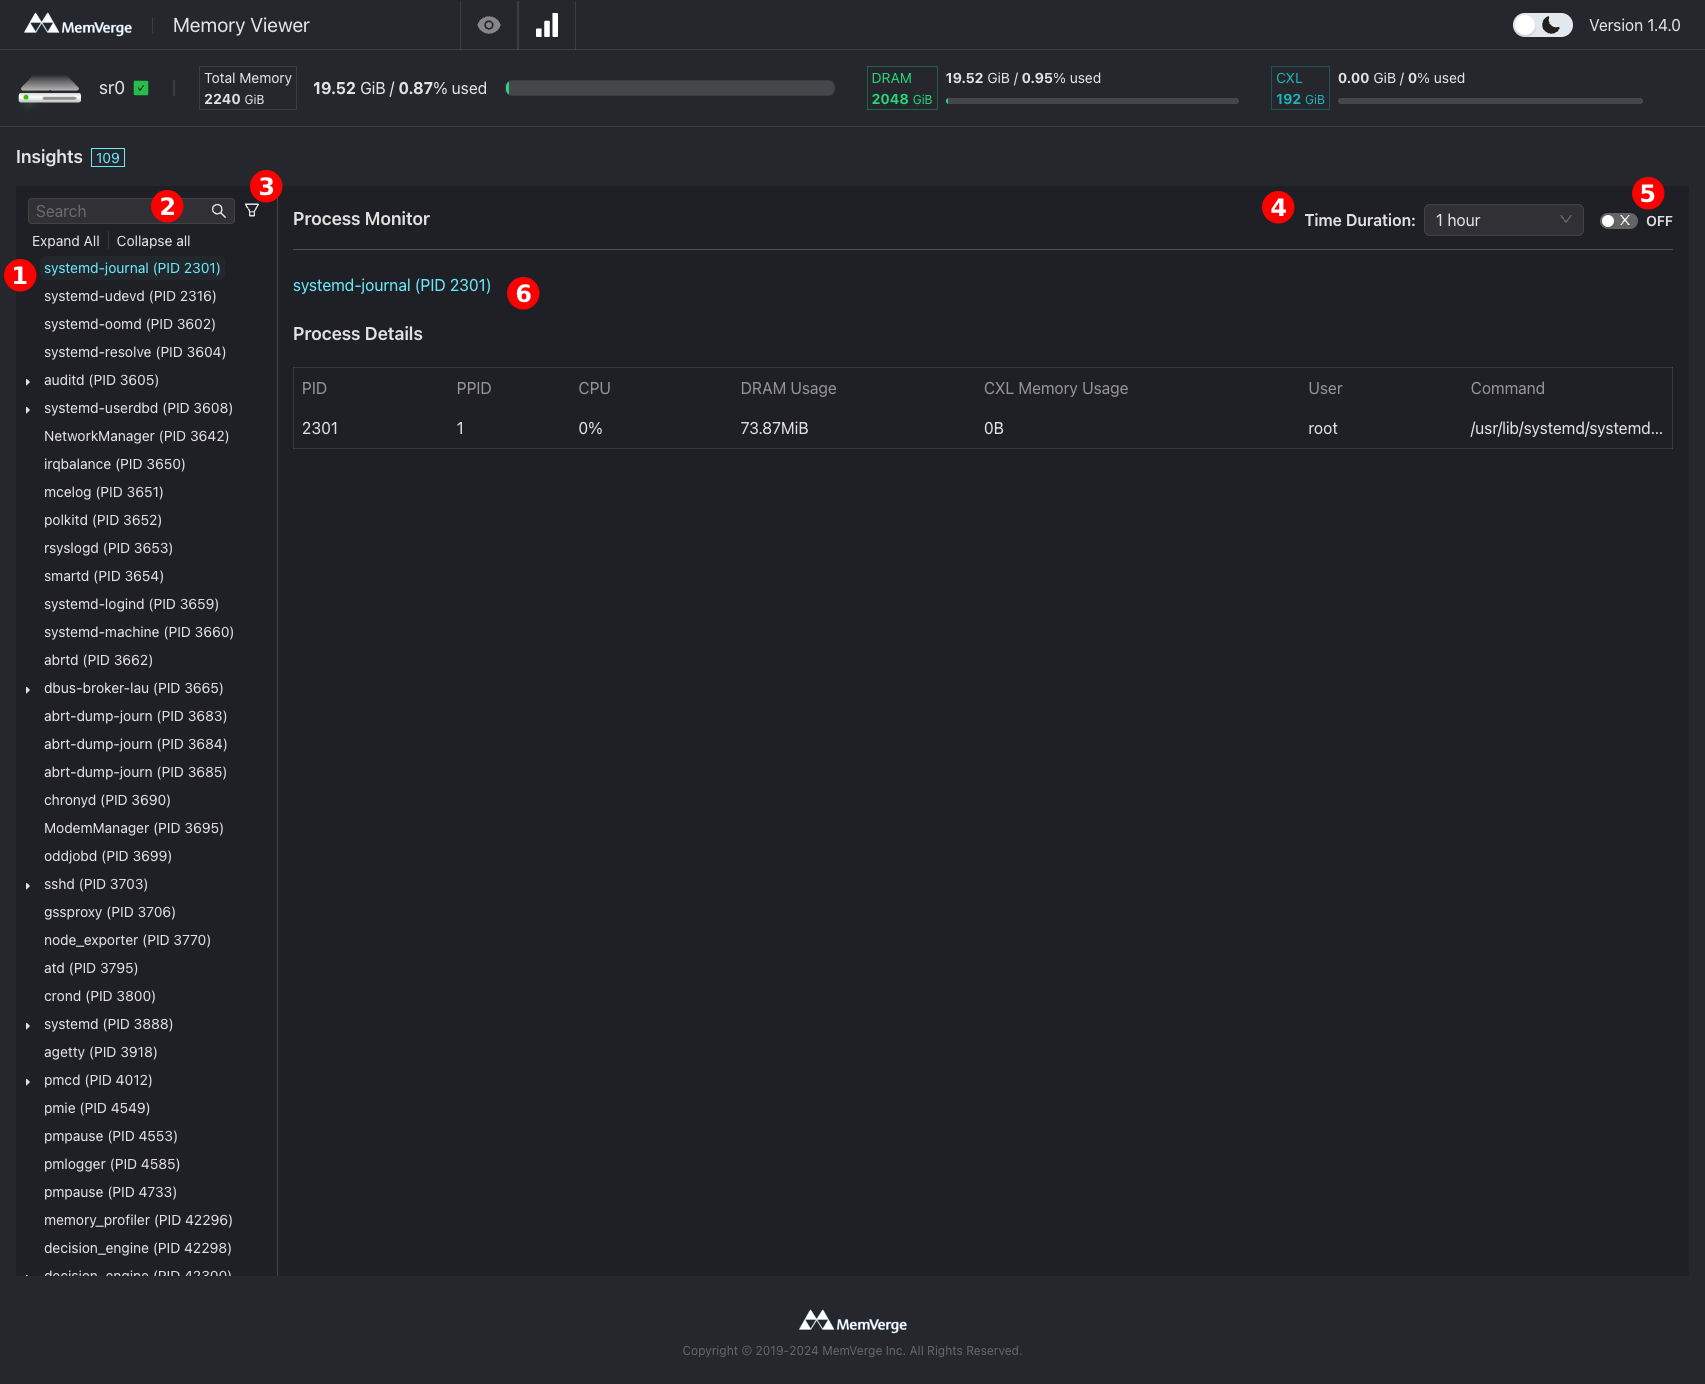Select pmlogger (PID 4585)
The image size is (1705, 1384).
pyautogui.click(x=112, y=1164)
